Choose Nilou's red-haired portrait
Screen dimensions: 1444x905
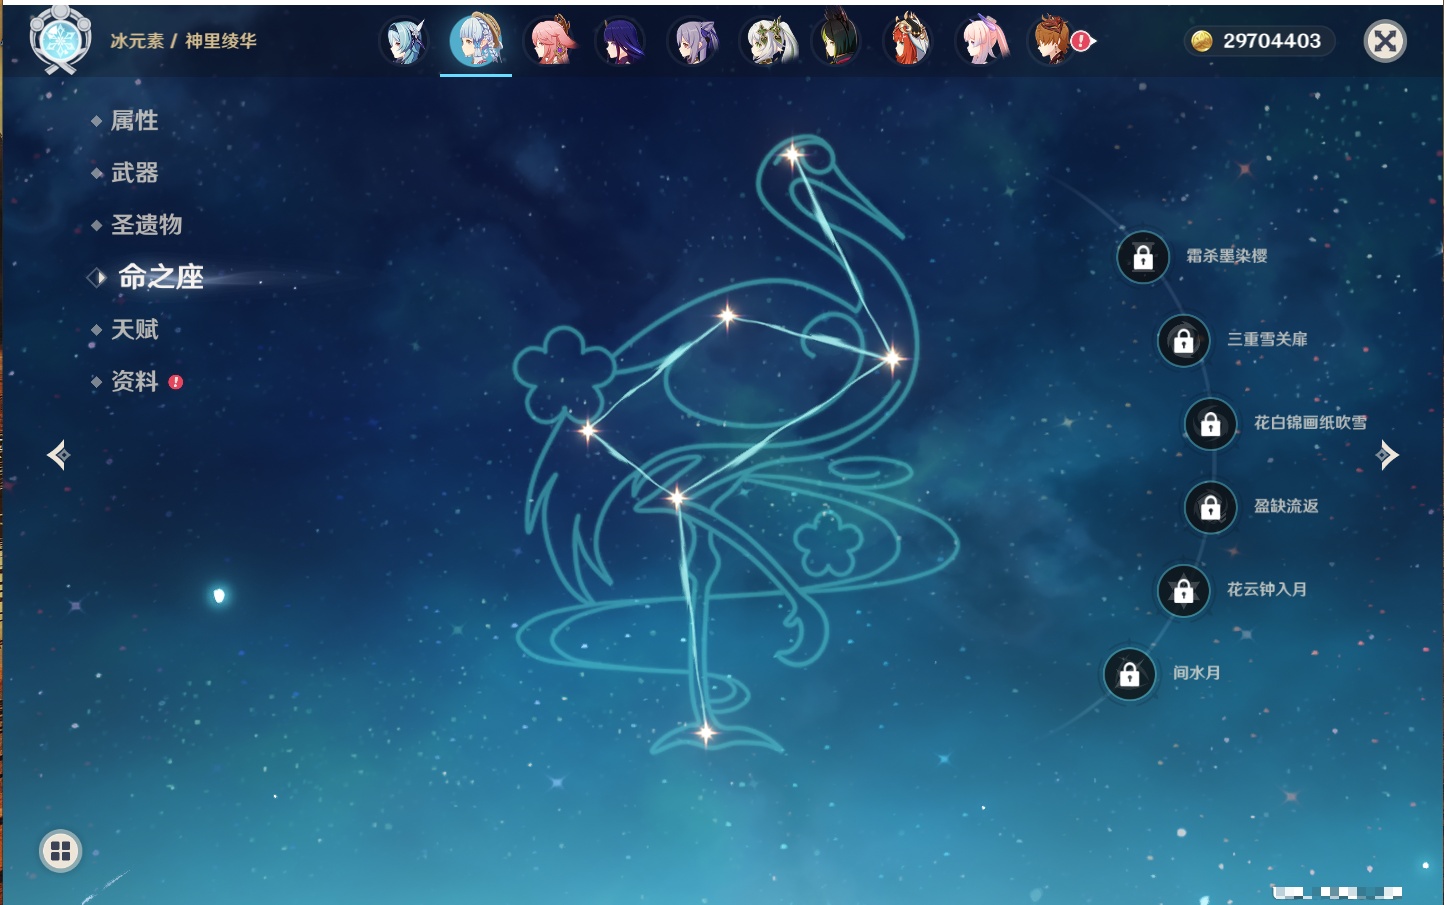(908, 42)
